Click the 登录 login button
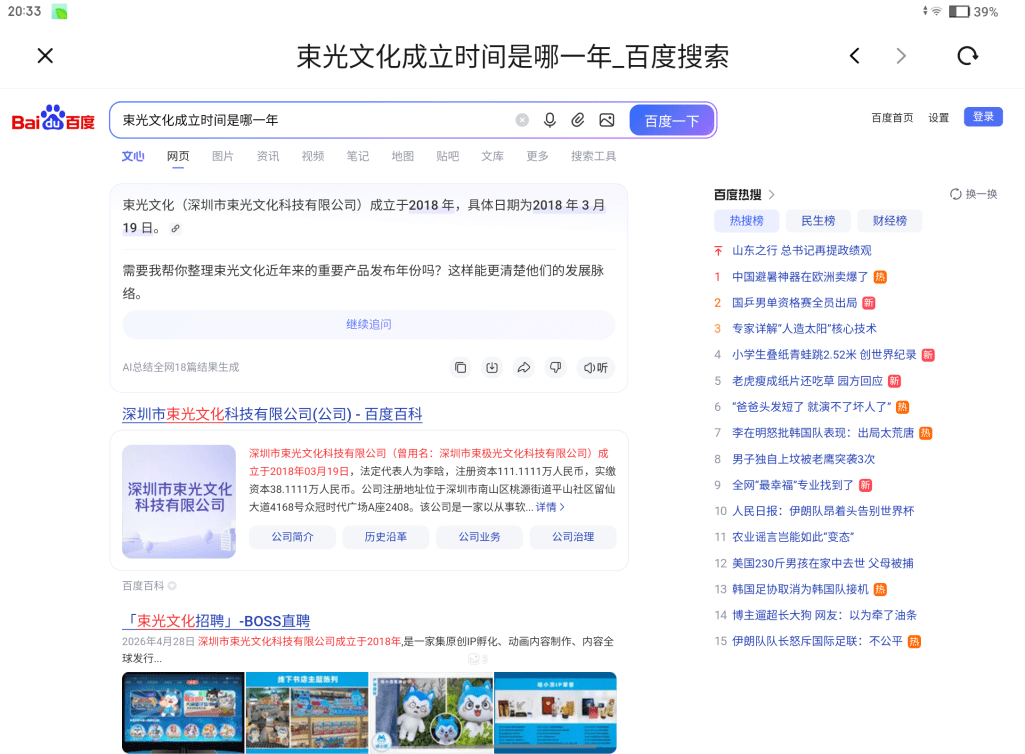The width and height of the screenshot is (1025, 754). [x=983, y=117]
